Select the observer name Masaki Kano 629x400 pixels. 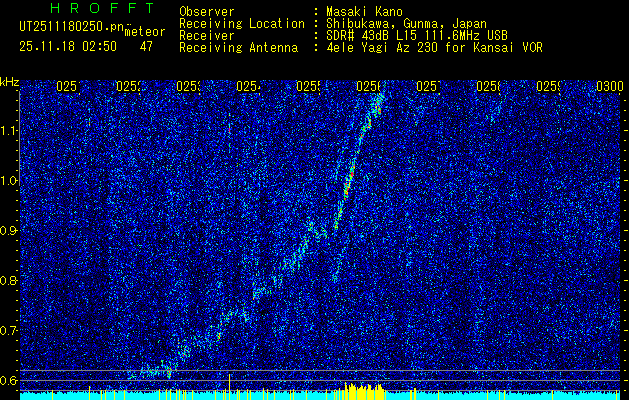click(x=364, y=11)
